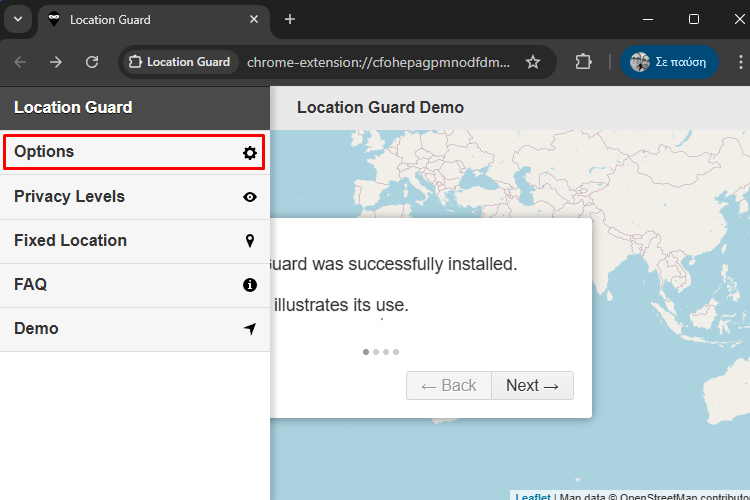Viewport: 750px width, 500px height.
Task: Reload the page
Action: (92, 62)
